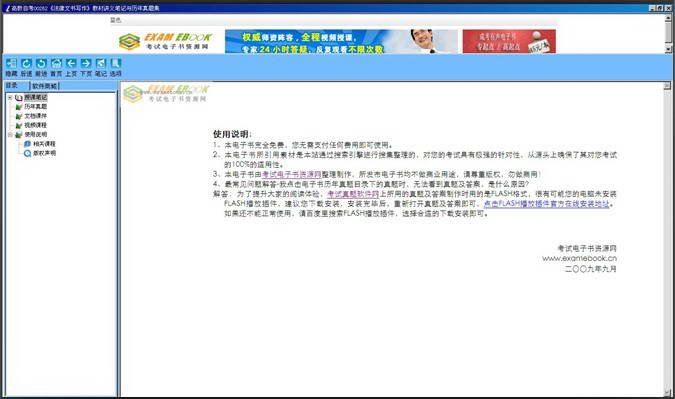Viewport: 675px width, 399px height.
Task: Click the 前进 (forward) toolbar icon
Action: (x=41, y=64)
